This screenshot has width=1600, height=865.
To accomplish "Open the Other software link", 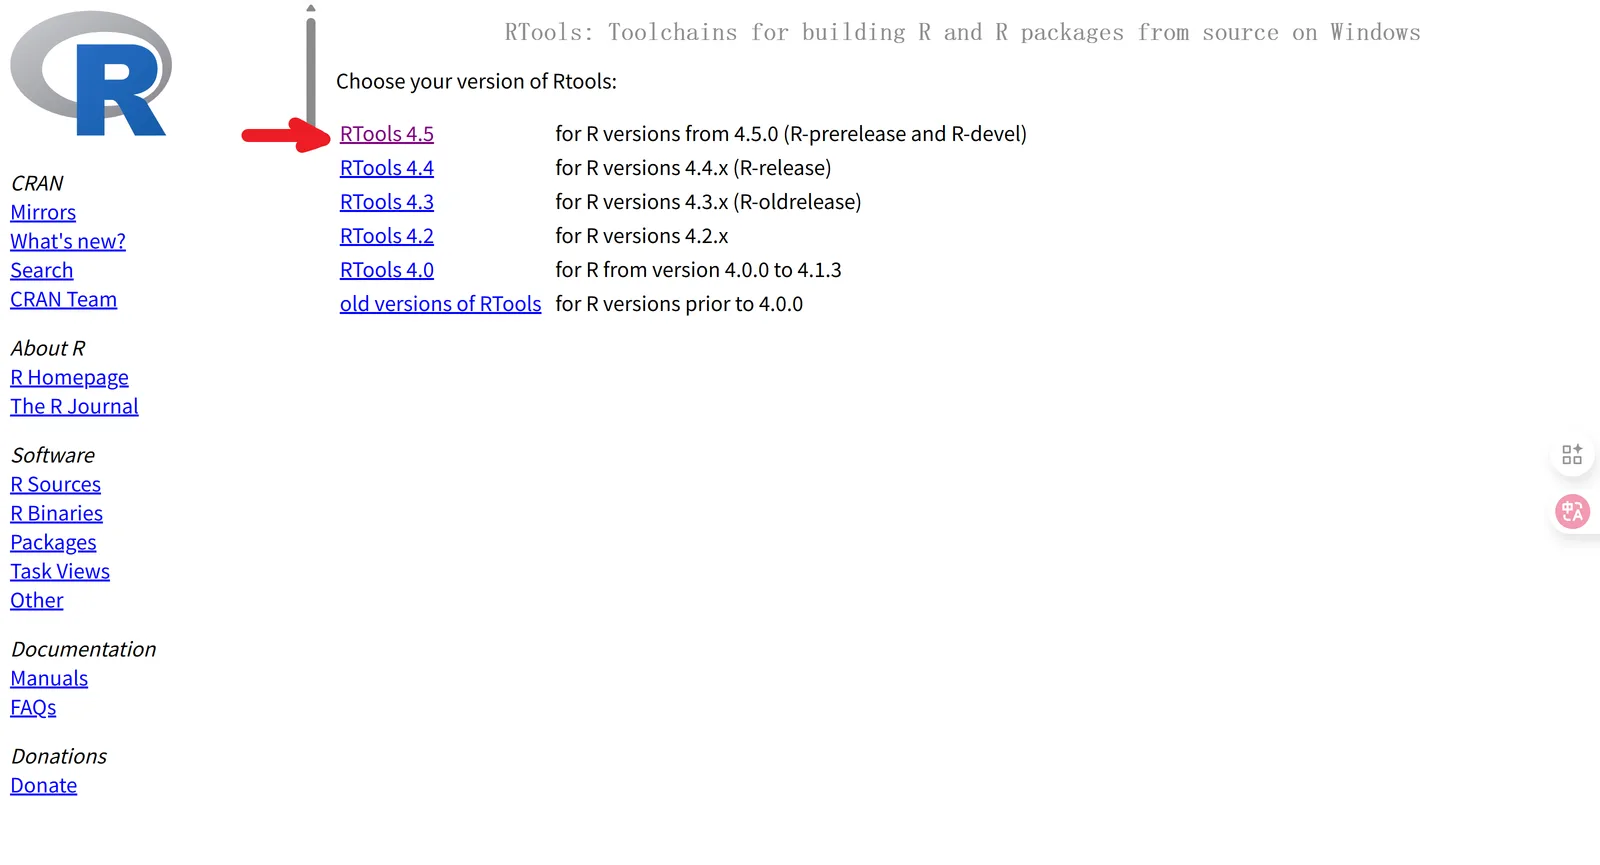I will pos(36,601).
